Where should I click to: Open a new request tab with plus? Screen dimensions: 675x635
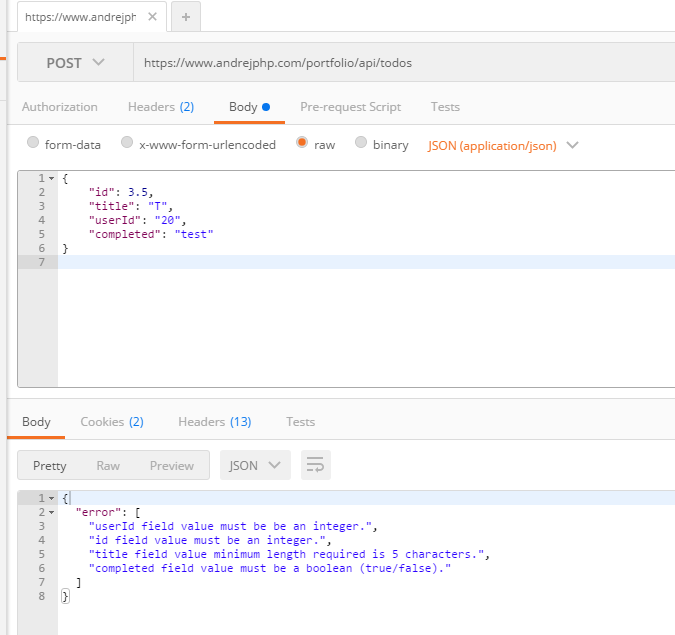point(186,17)
